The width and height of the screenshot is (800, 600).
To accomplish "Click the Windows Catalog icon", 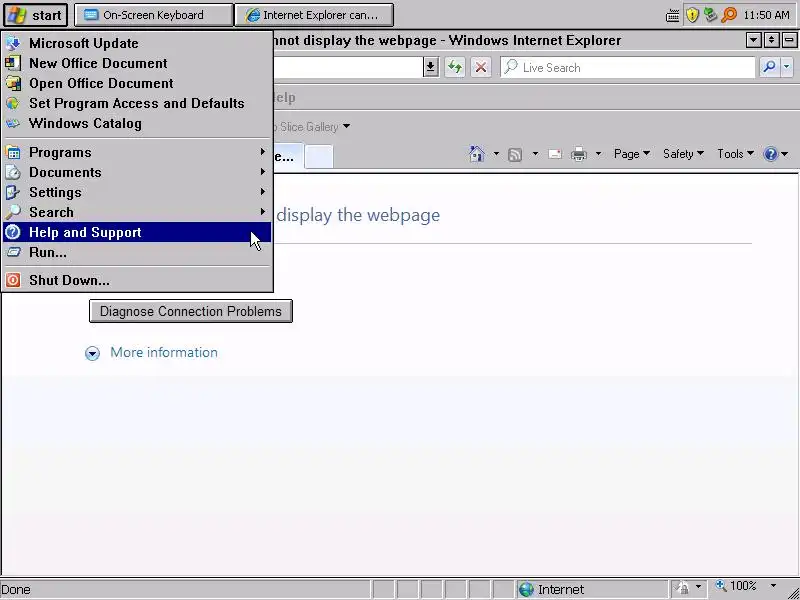I will (13, 123).
